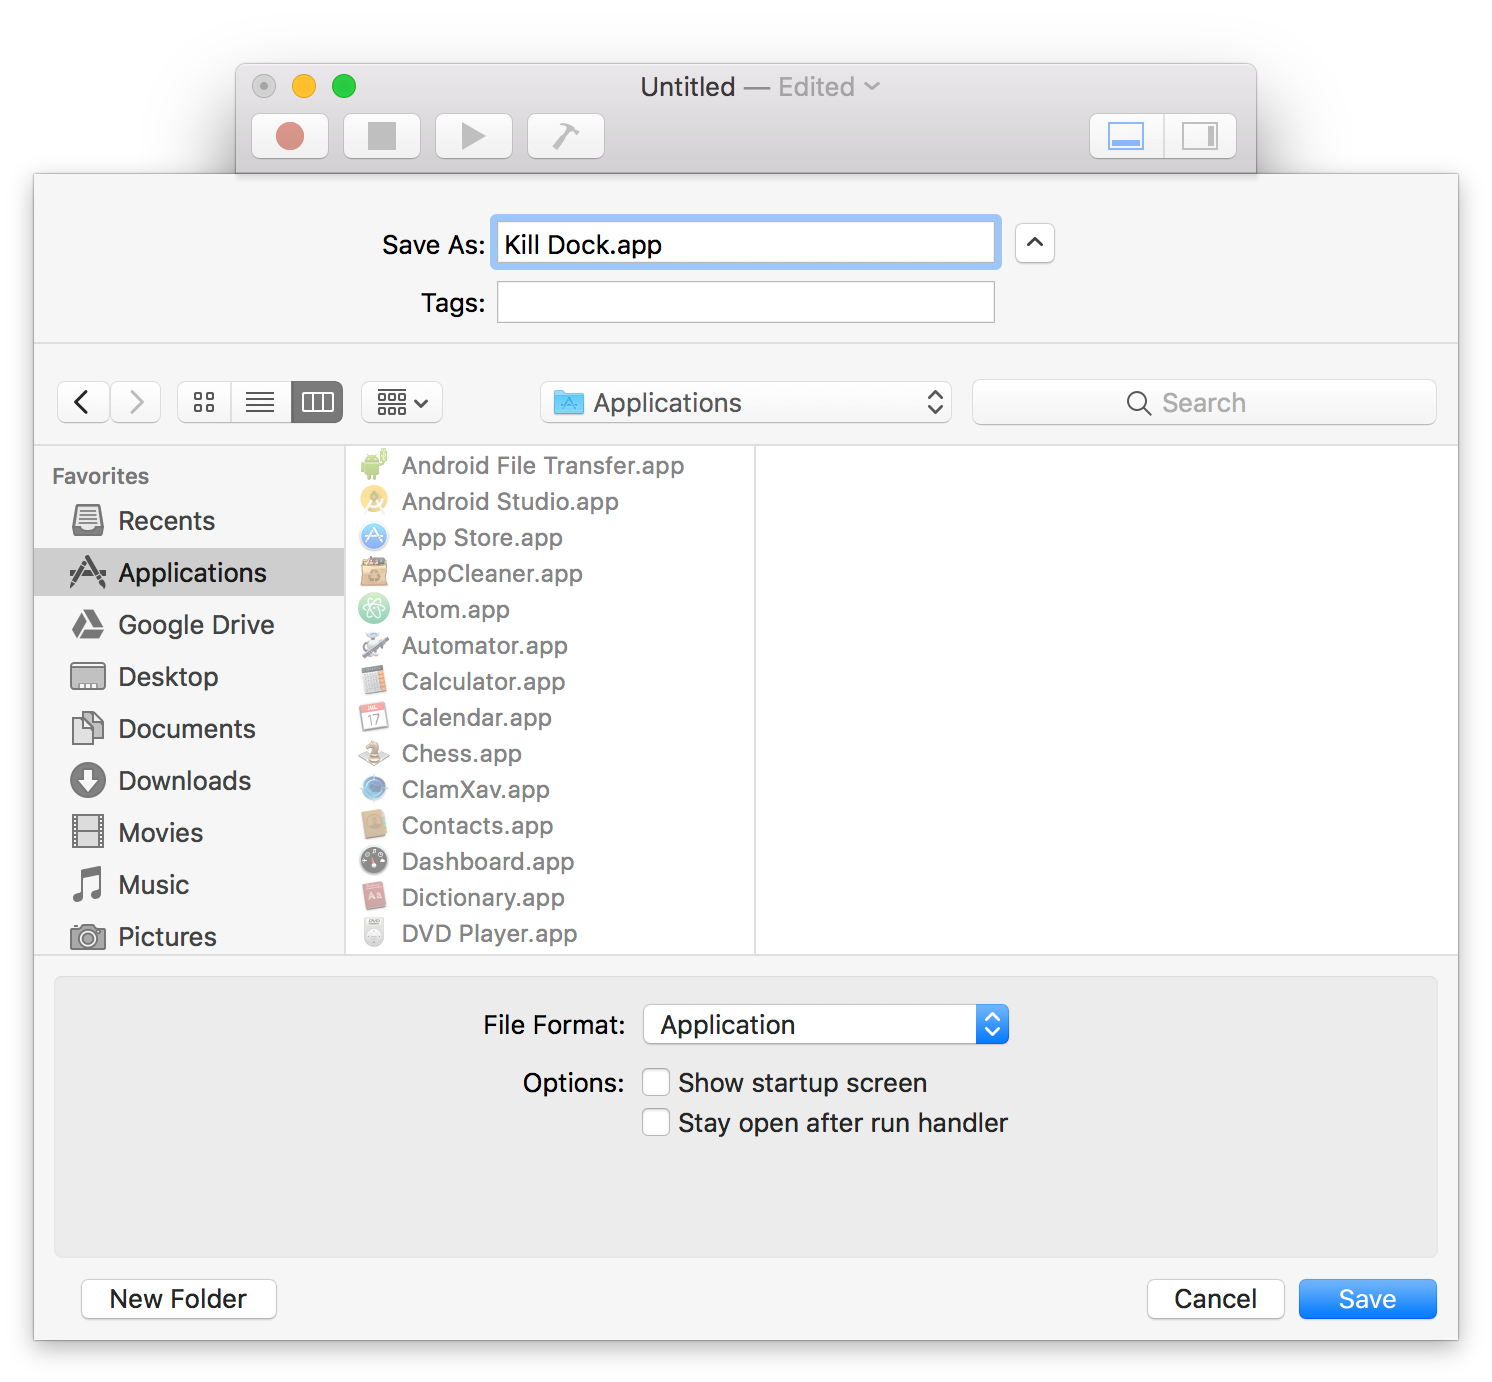The image size is (1492, 1382).
Task: Select the Calculator.app file name
Action: click(x=484, y=682)
